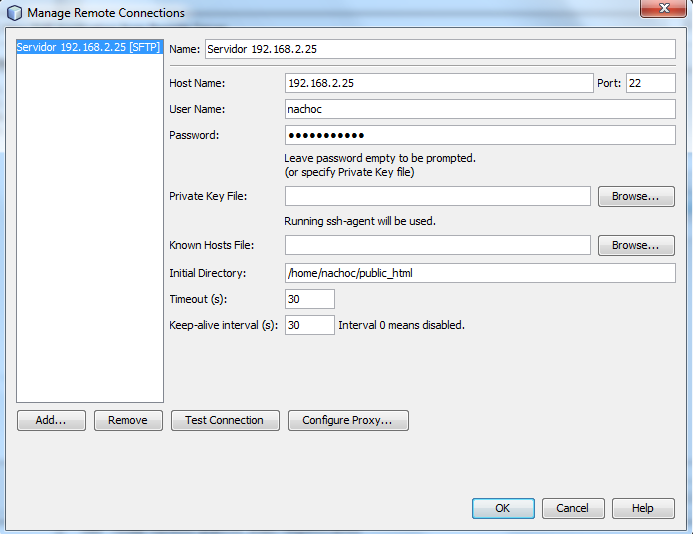The image size is (693, 534).
Task: Focus the Keep-alive interval field
Action: (309, 325)
